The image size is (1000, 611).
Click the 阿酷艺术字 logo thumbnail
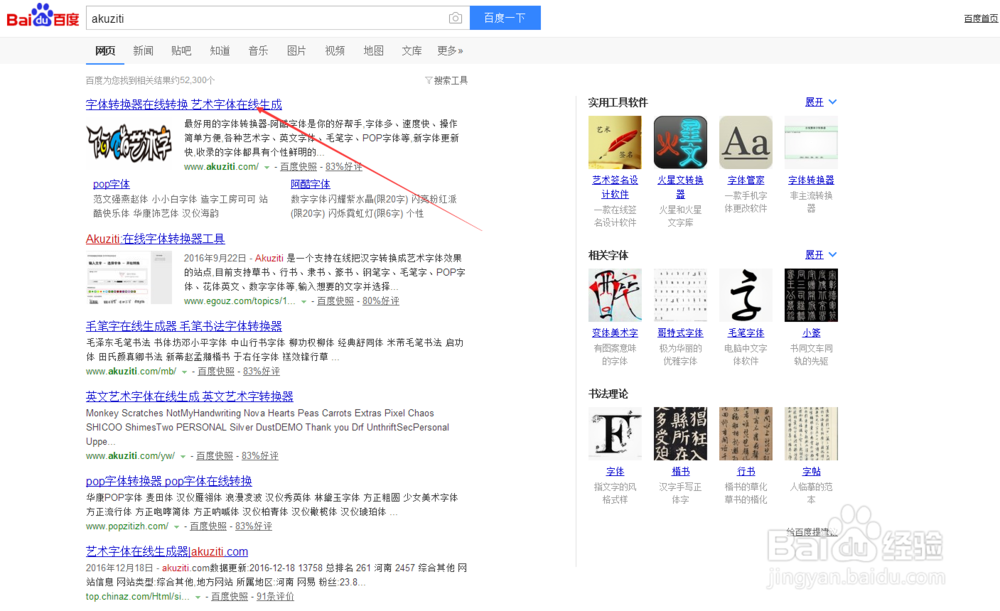coord(129,143)
